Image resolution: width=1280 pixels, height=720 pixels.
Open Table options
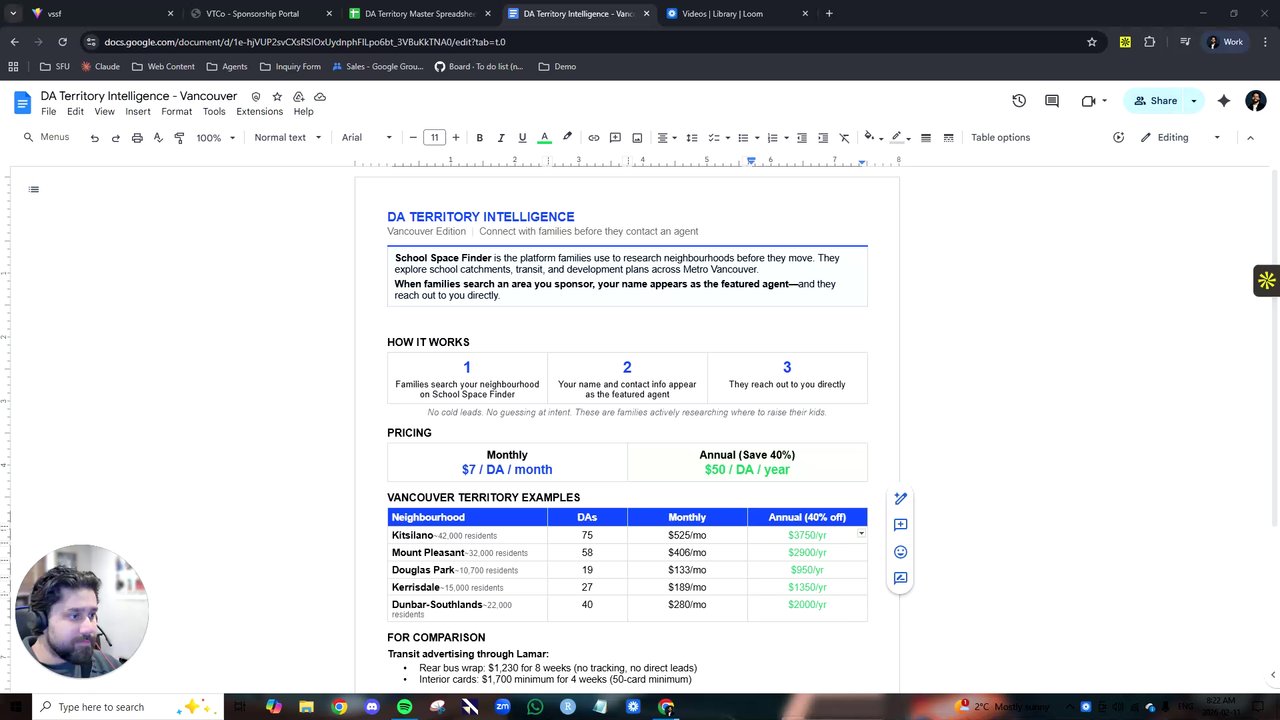[x=1000, y=138]
